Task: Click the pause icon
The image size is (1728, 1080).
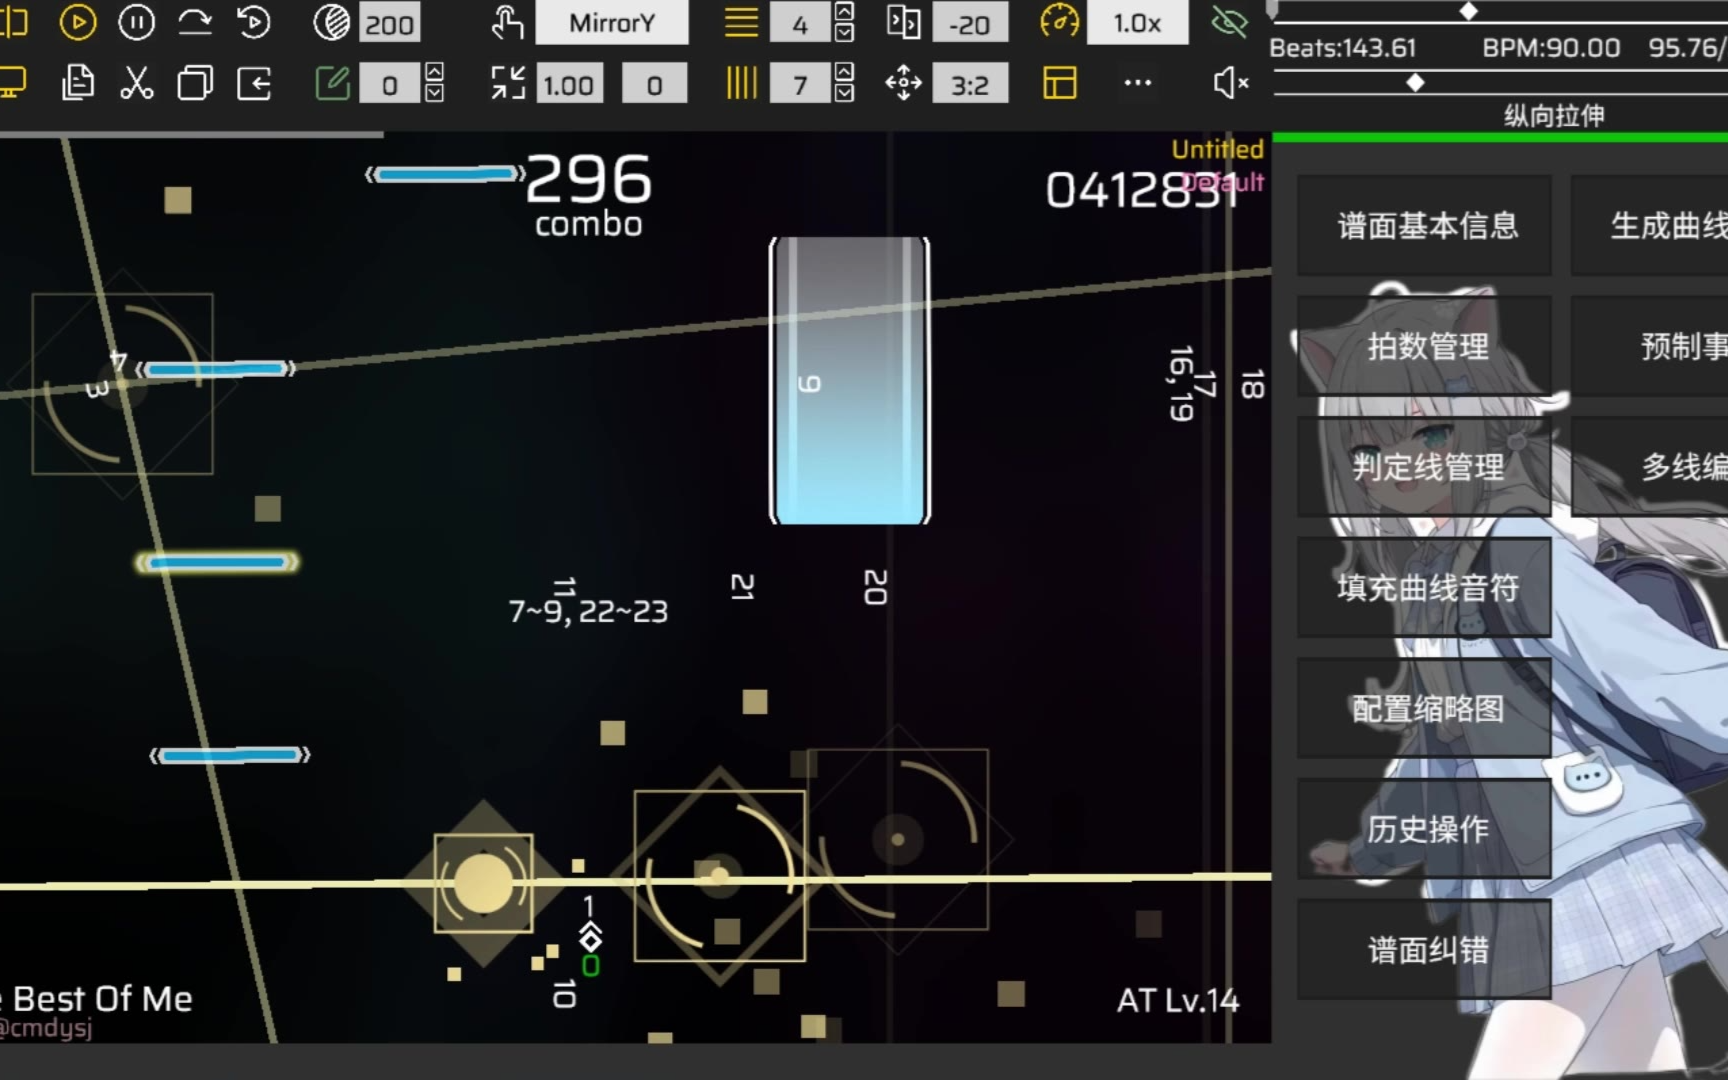Action: tap(136, 22)
